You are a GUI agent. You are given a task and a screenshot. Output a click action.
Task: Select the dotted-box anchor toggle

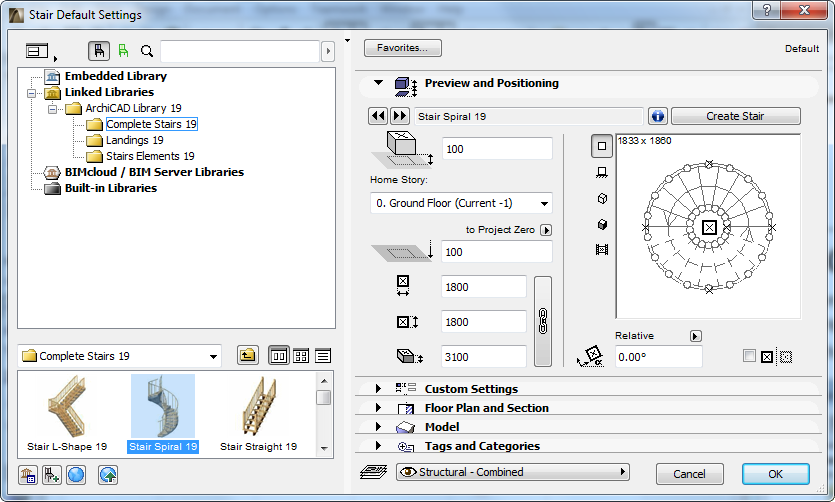[786, 357]
